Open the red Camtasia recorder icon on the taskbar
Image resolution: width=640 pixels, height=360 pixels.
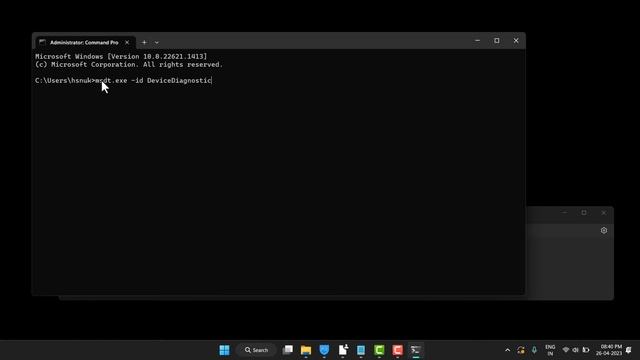click(398, 350)
